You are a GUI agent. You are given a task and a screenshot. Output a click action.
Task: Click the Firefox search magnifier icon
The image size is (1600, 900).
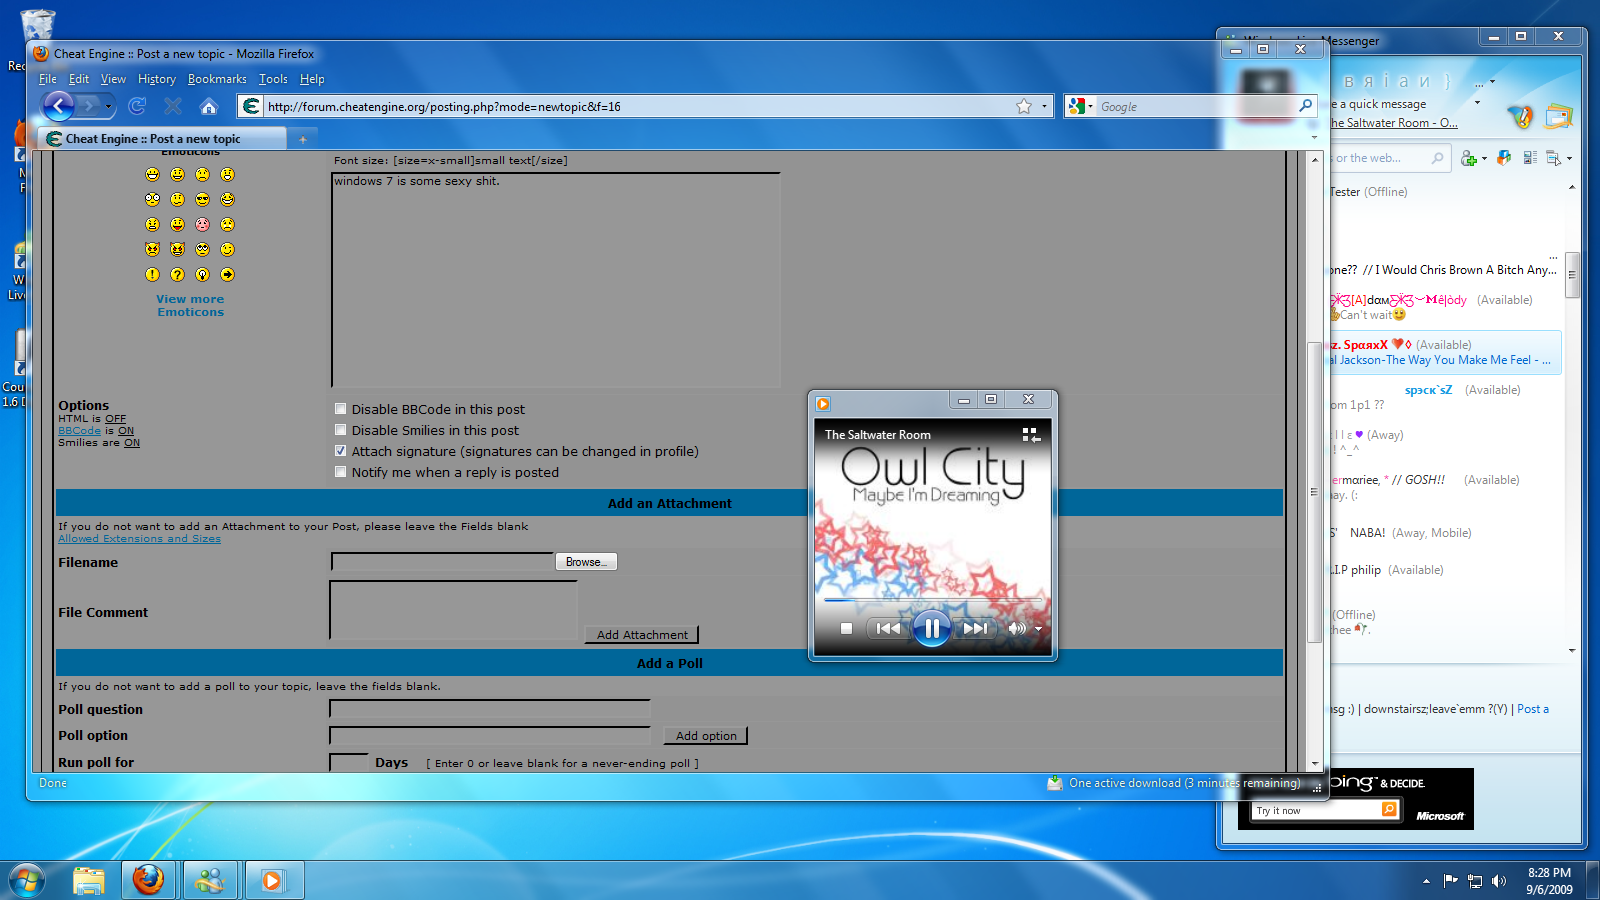[1305, 105]
